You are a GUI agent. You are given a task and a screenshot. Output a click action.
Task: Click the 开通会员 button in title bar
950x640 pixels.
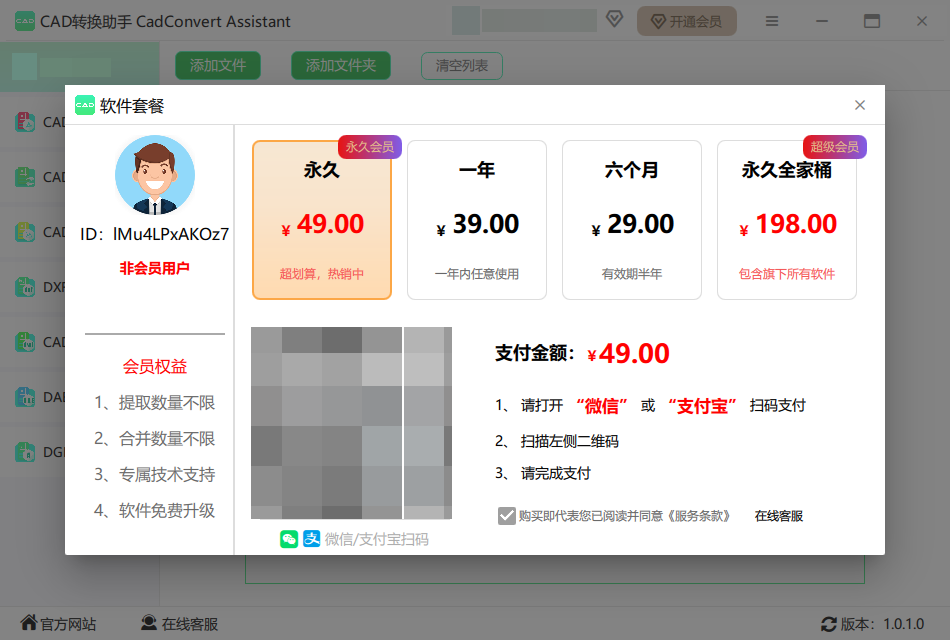click(687, 21)
